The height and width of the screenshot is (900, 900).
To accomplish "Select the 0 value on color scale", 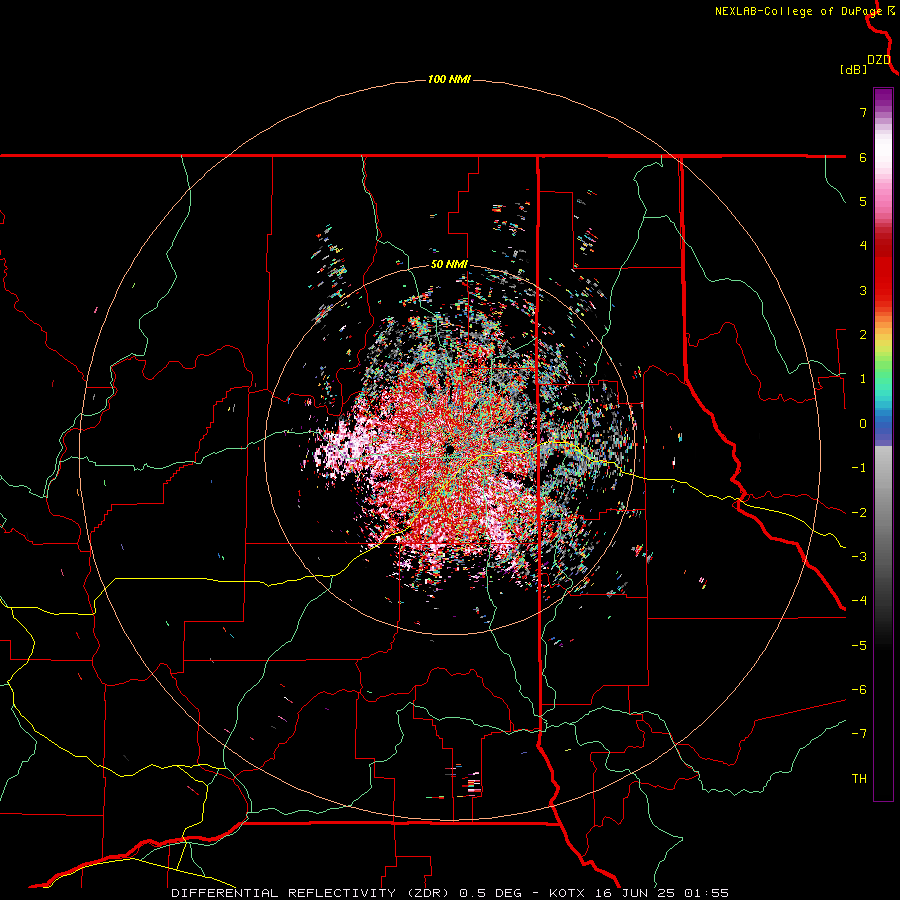I will pos(863,424).
